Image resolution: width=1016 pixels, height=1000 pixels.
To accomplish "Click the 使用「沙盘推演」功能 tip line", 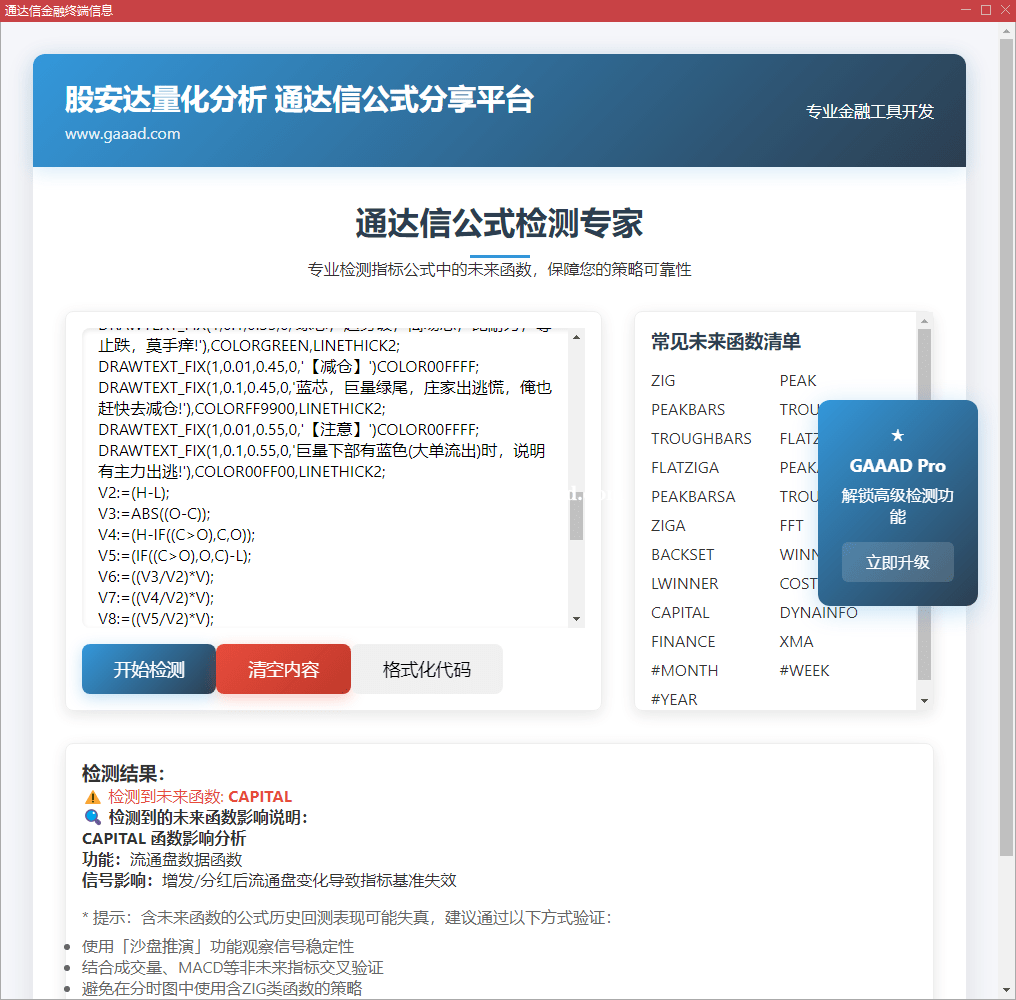I will click(x=218, y=946).
